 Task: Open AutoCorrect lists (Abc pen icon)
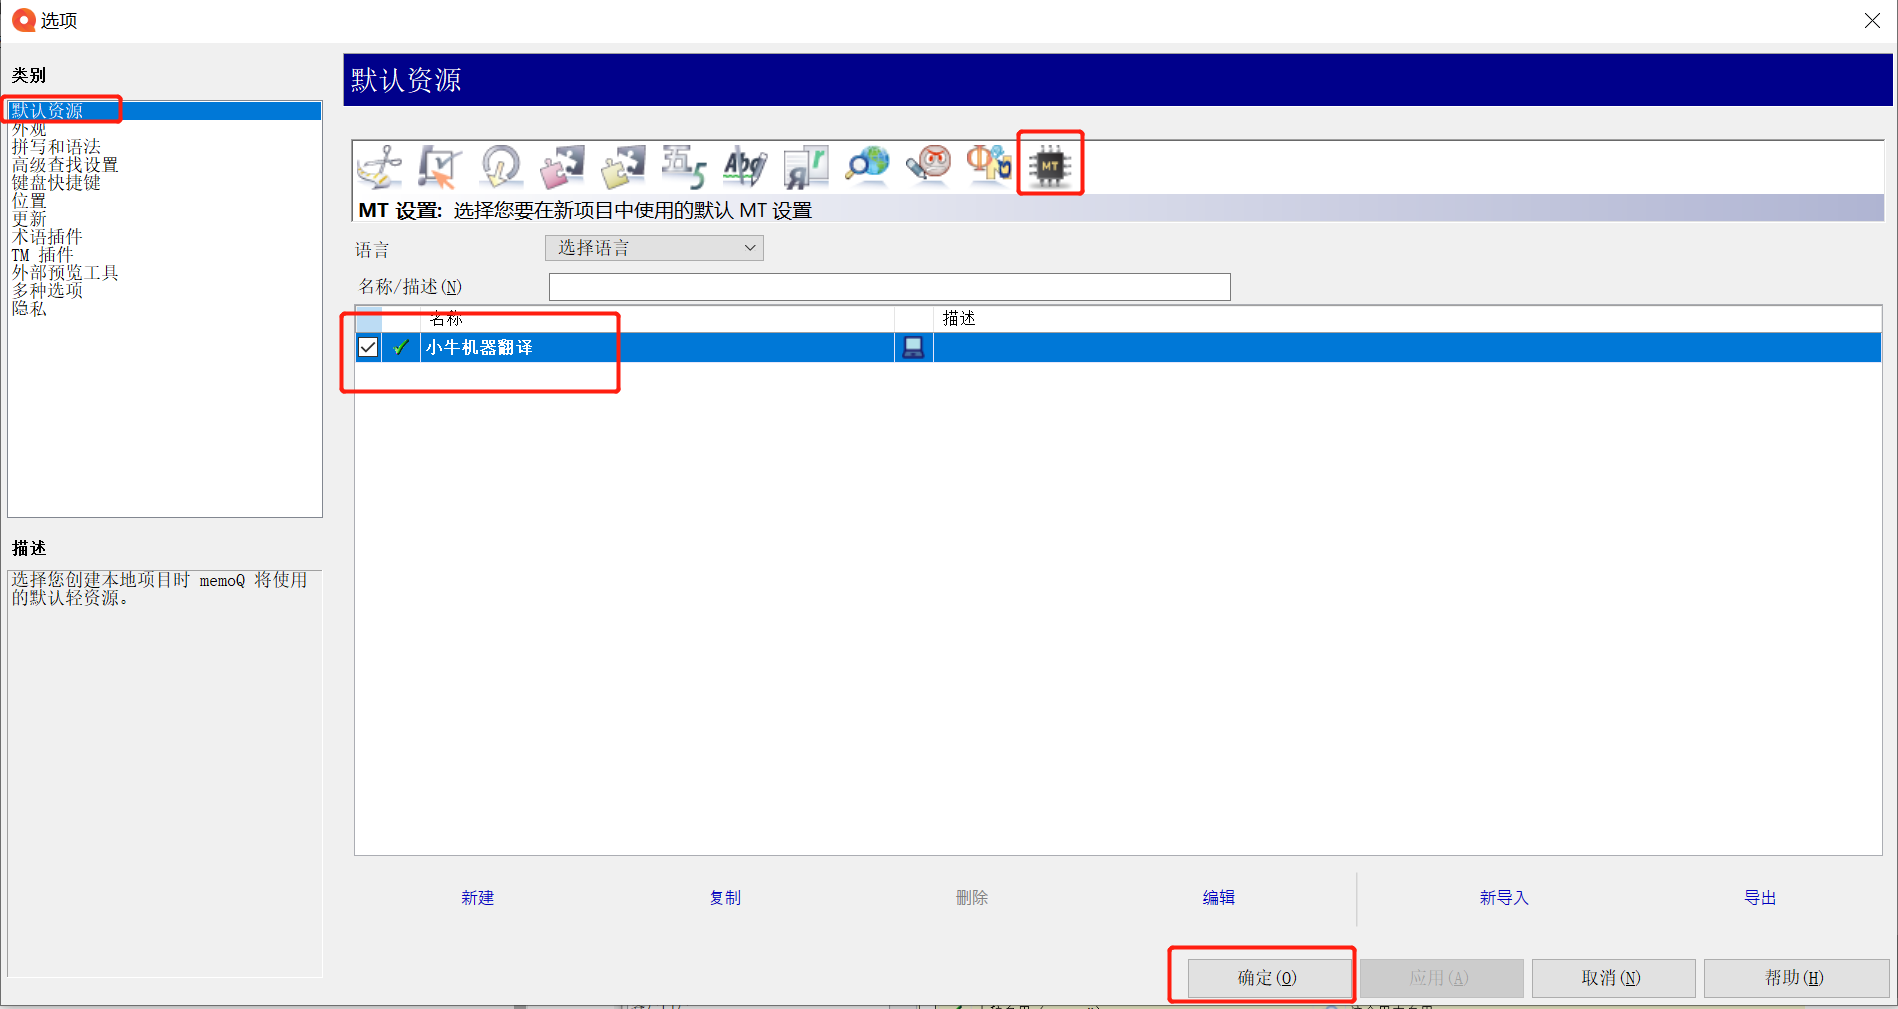coord(745,166)
